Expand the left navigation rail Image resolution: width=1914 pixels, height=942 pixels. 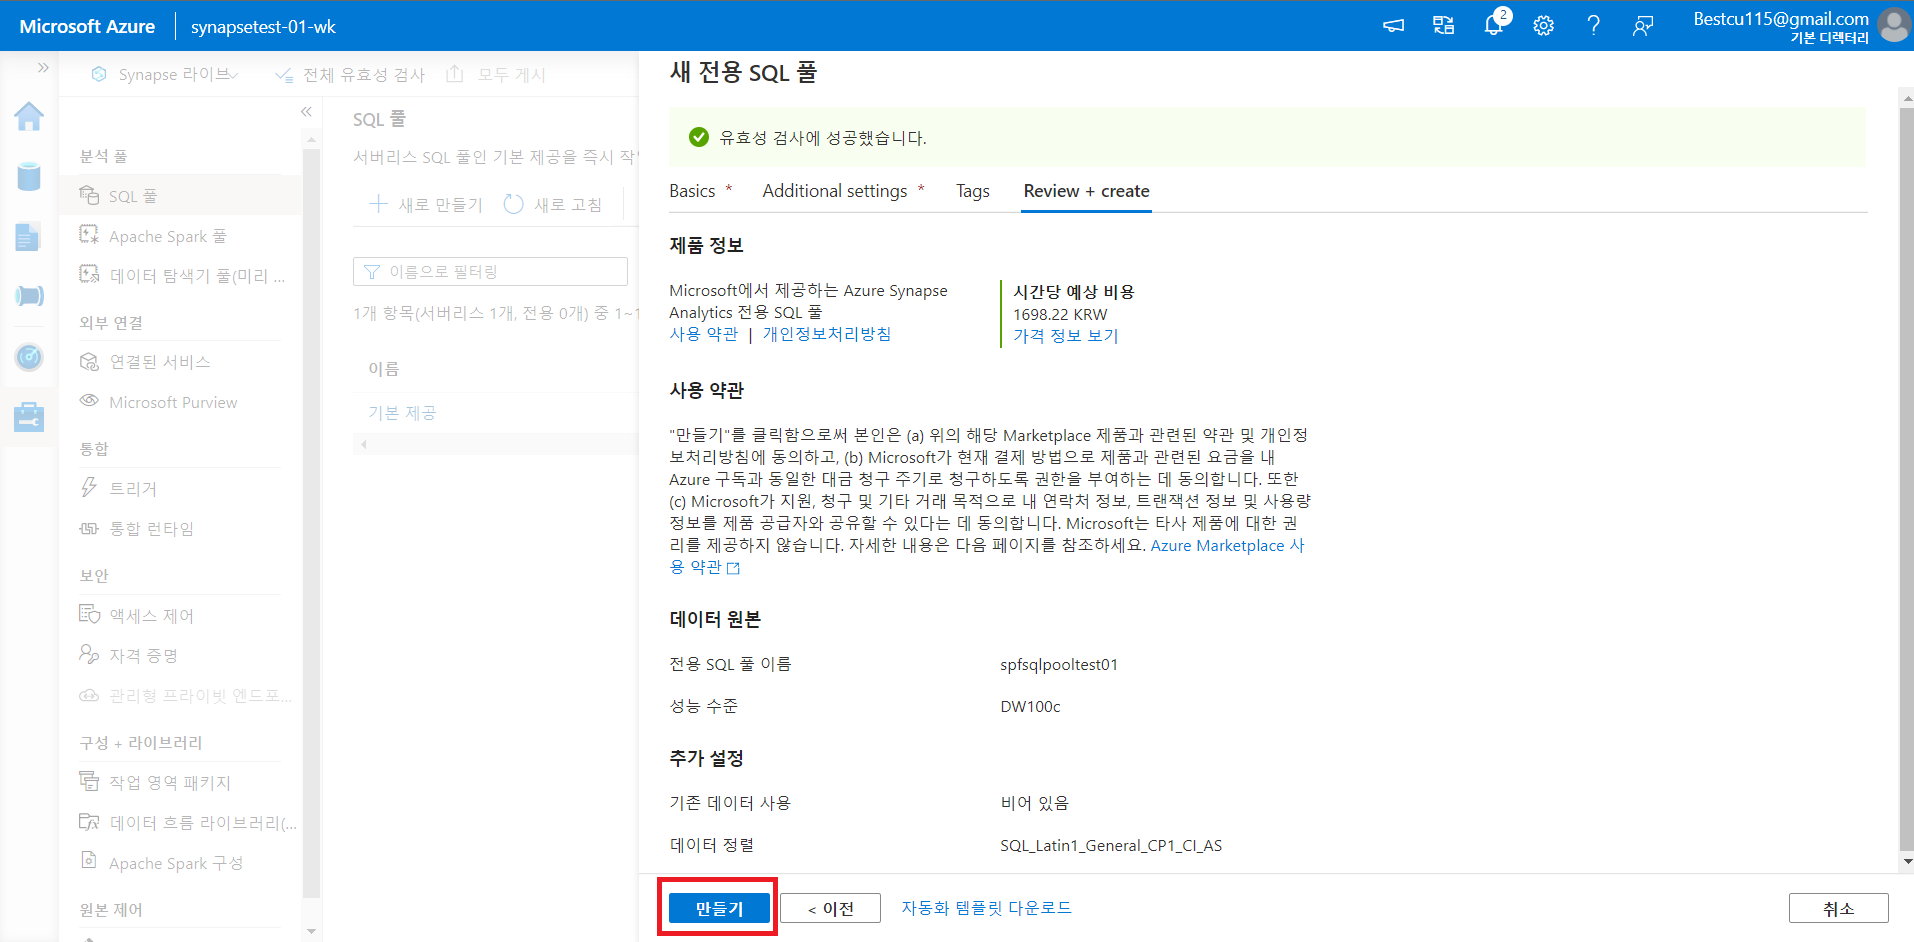(43, 68)
